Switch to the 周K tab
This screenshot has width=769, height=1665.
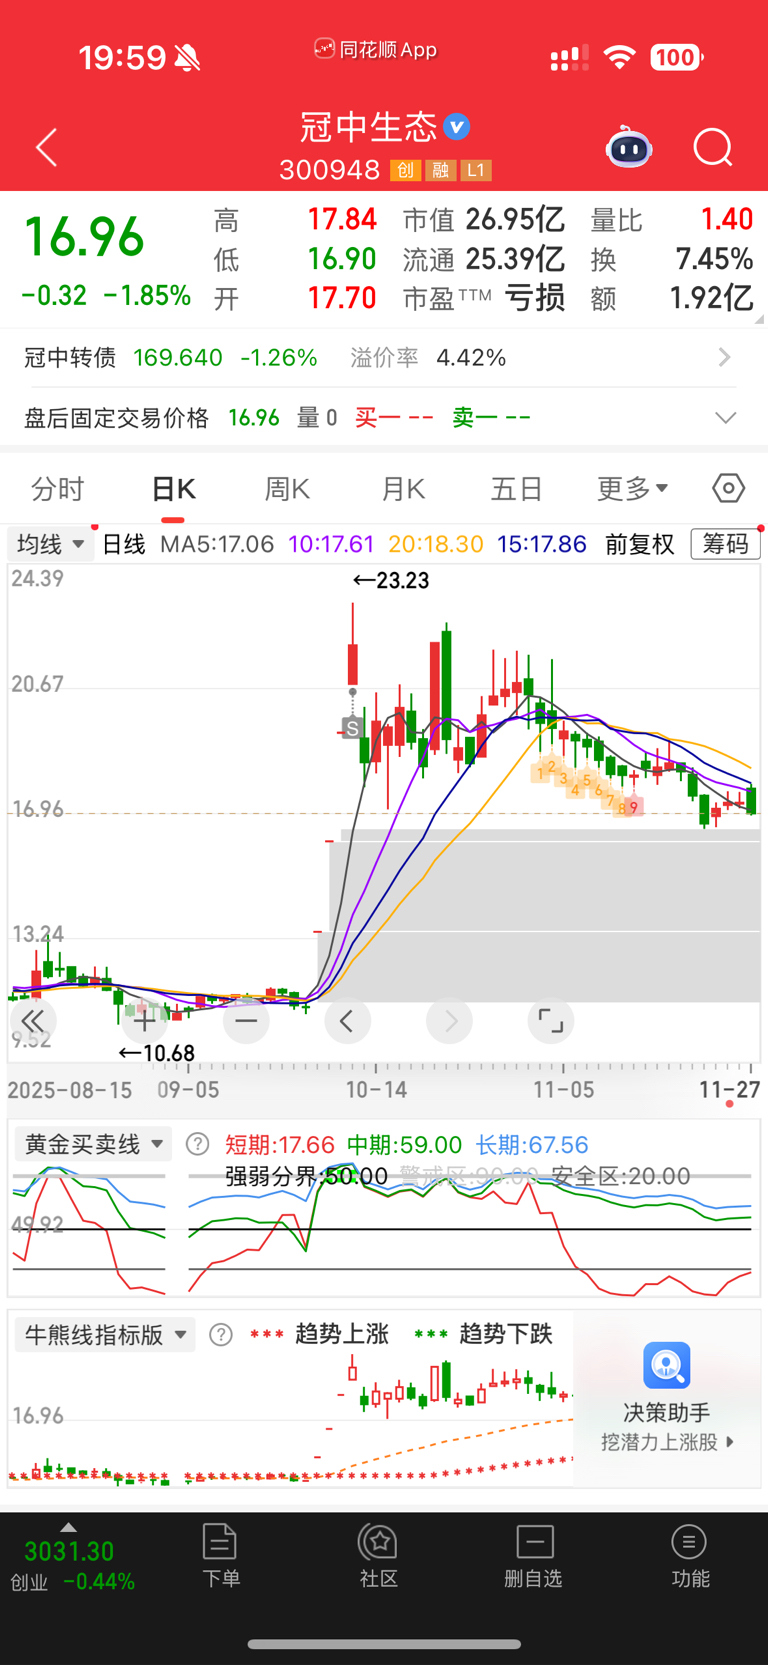coord(287,488)
